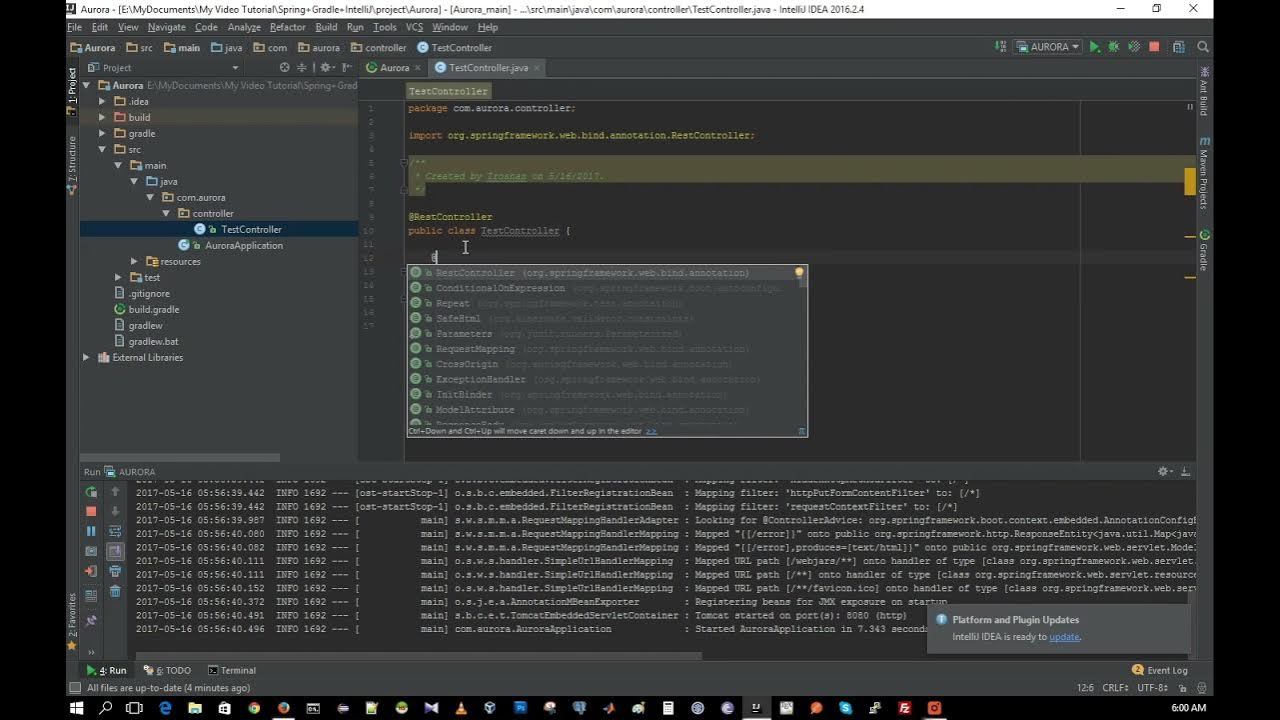Open the Refactor menu
This screenshot has width=1280, height=720.
(287, 27)
